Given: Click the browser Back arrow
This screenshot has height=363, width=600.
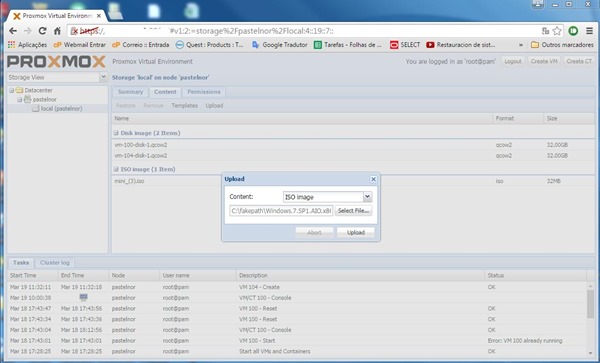Looking at the screenshot, I should point(13,31).
